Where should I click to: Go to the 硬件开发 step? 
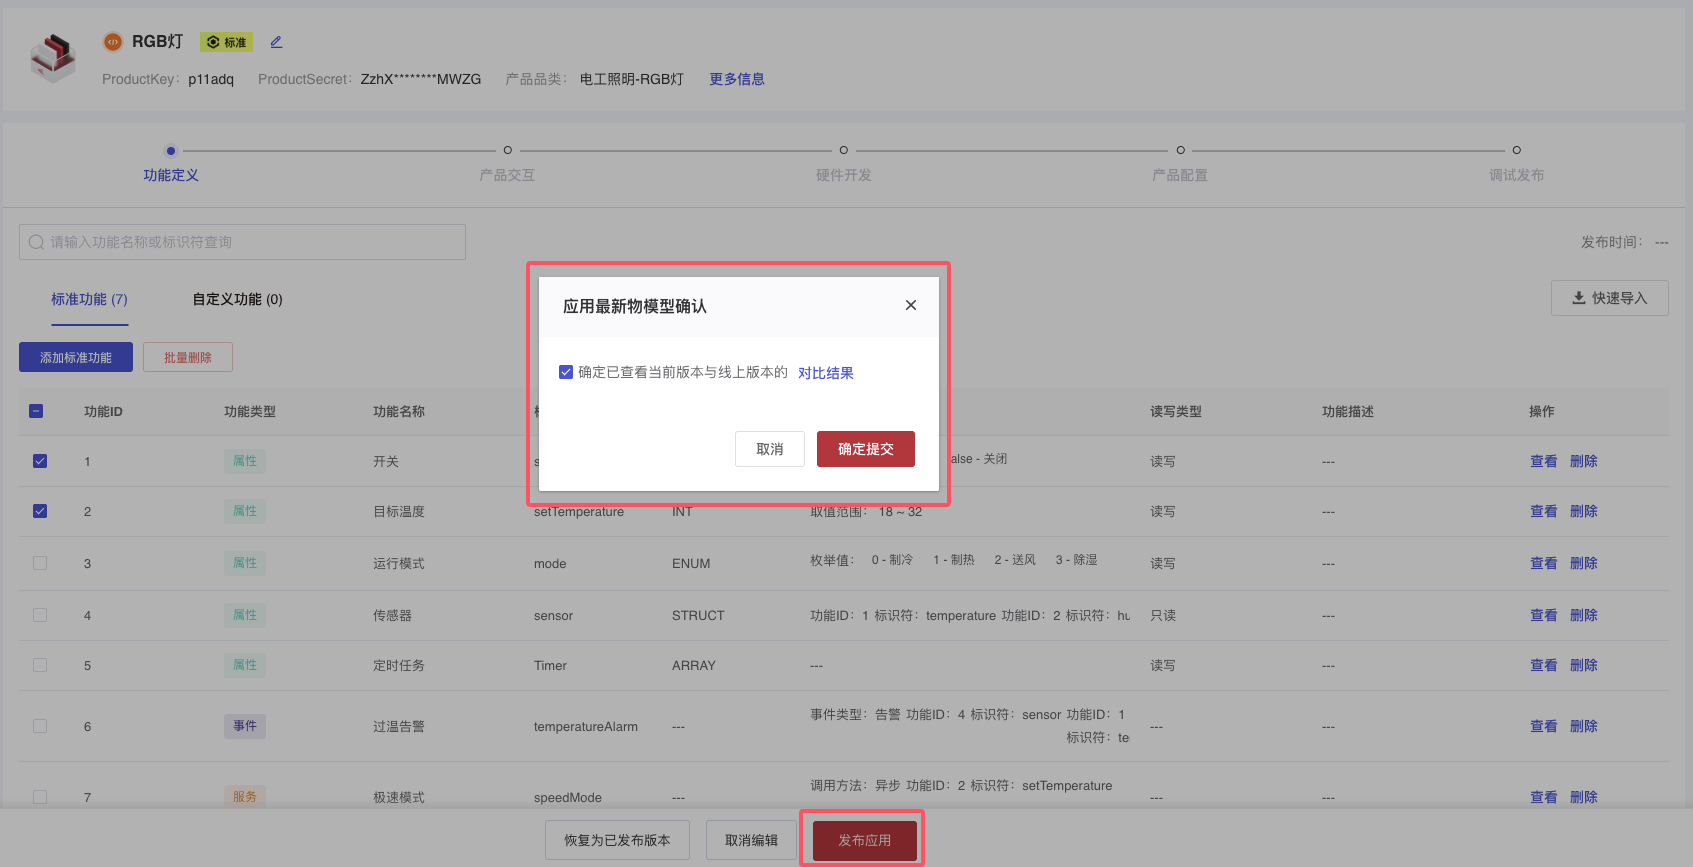[843, 175]
